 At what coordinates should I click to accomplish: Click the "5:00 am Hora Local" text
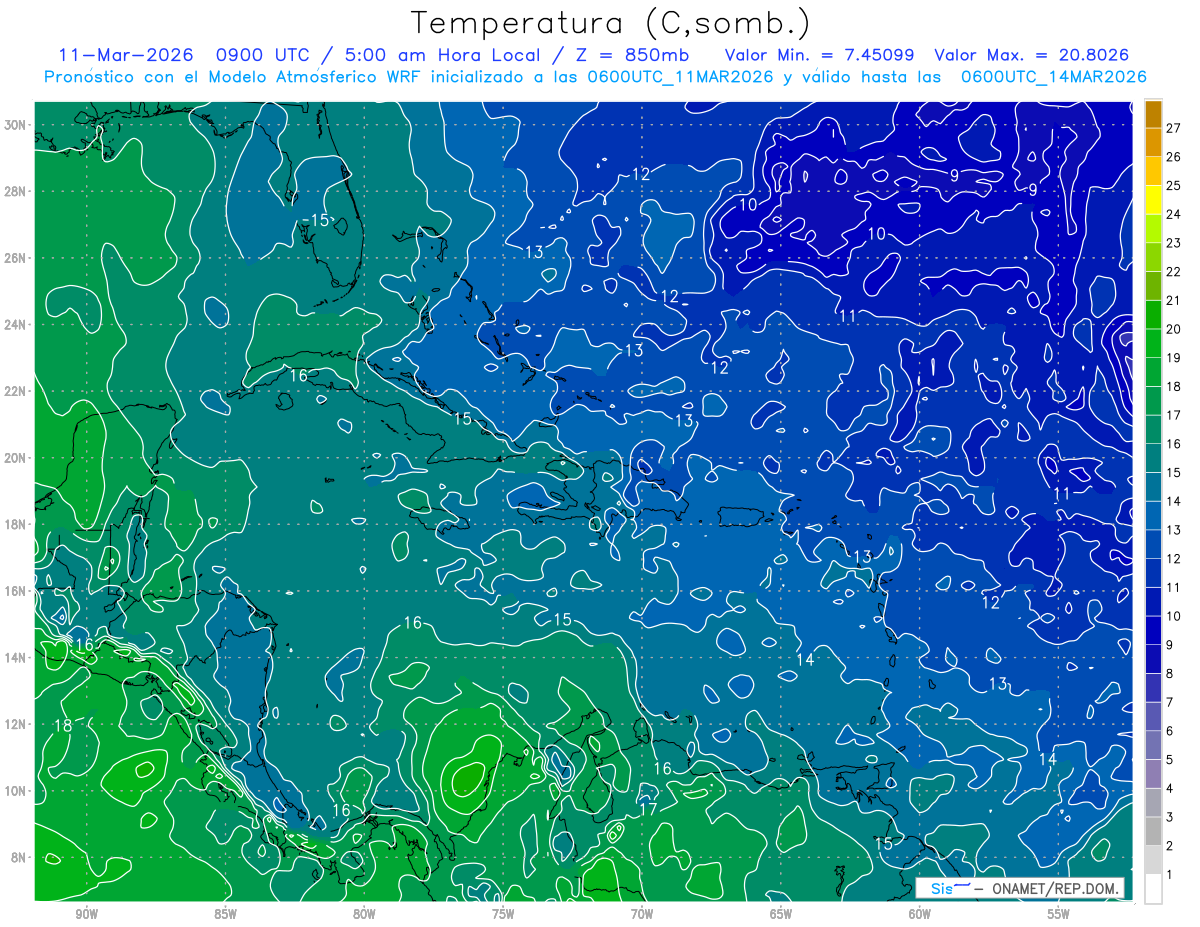pos(441,54)
